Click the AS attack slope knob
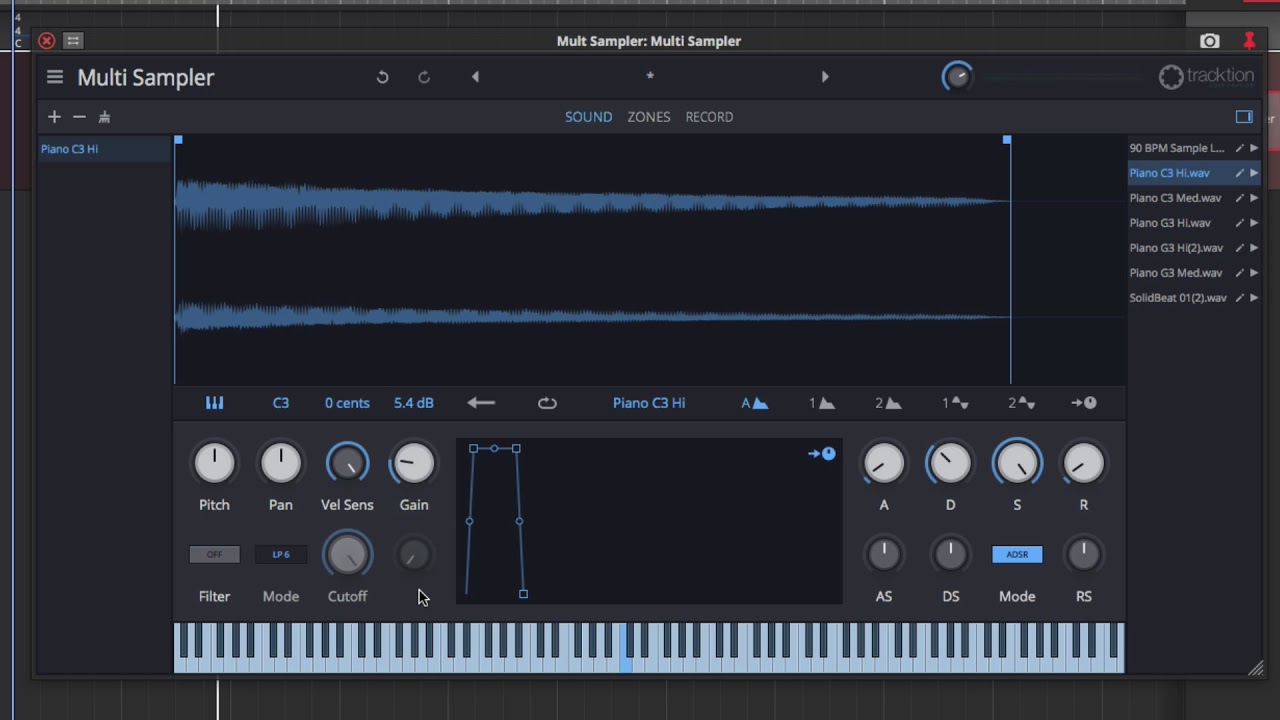The image size is (1280, 720). [x=884, y=554]
